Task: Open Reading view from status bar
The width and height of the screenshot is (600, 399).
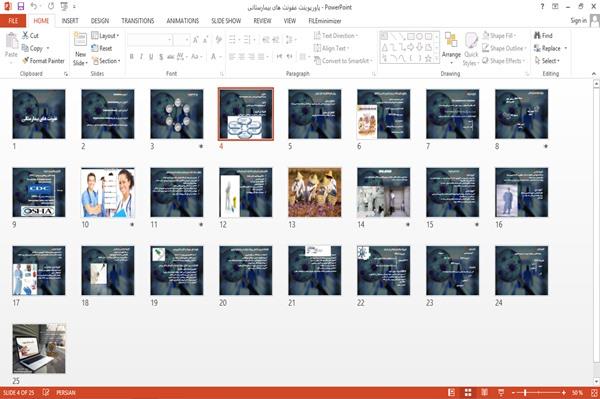Action: [484, 392]
